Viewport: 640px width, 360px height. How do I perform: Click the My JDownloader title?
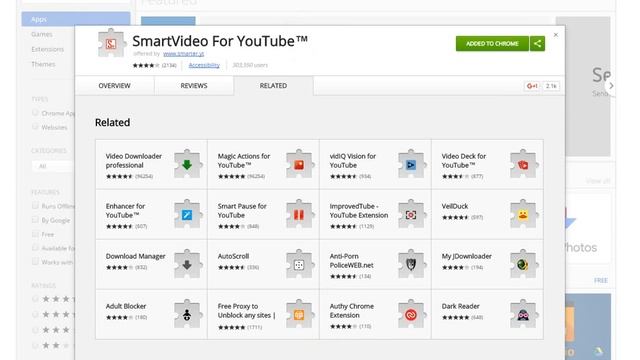click(467, 256)
